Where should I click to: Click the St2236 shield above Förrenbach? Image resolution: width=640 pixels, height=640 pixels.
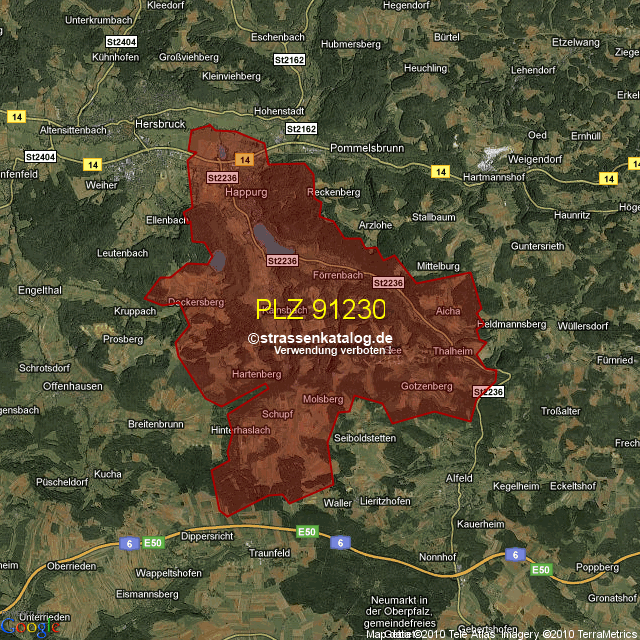(x=282, y=260)
